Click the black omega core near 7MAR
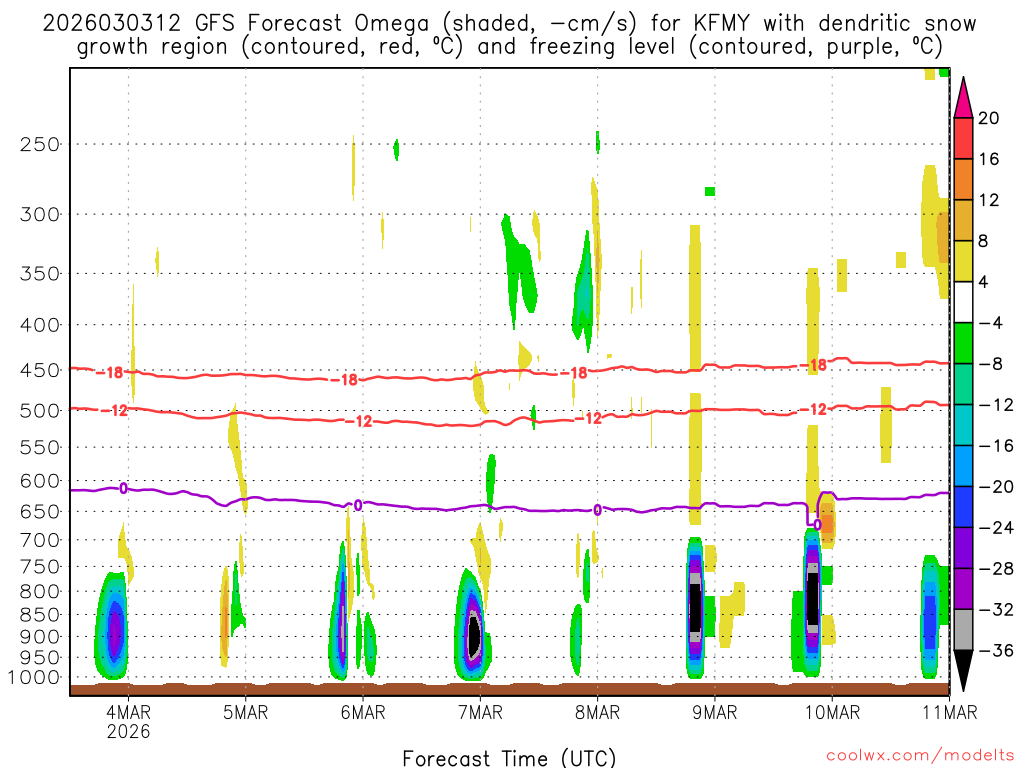The height and width of the screenshot is (768, 1024). [x=474, y=635]
